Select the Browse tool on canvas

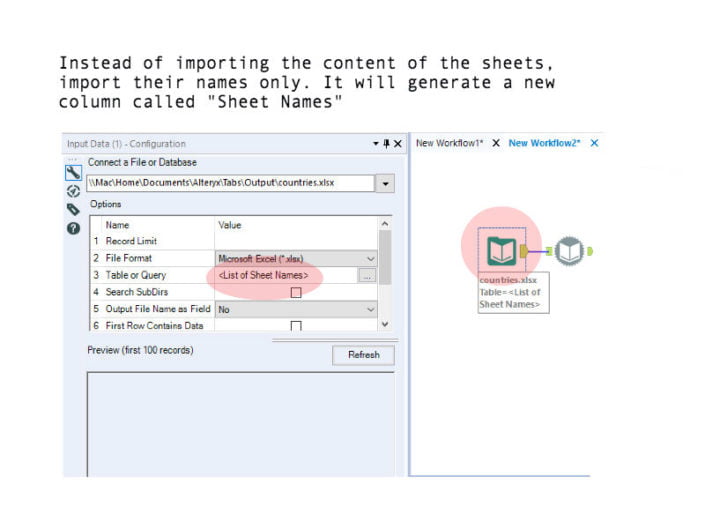[x=569, y=250]
